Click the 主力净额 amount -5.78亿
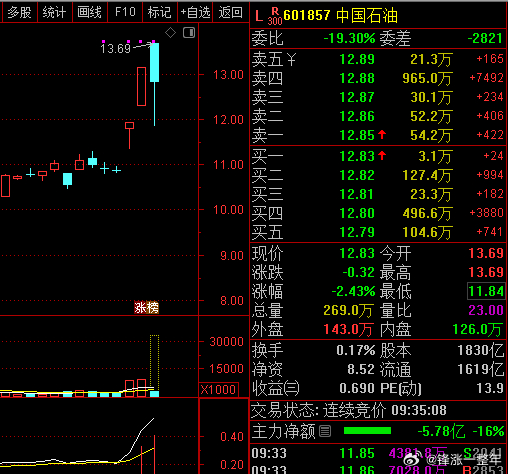This screenshot has height=474, width=508. pyautogui.click(x=441, y=431)
